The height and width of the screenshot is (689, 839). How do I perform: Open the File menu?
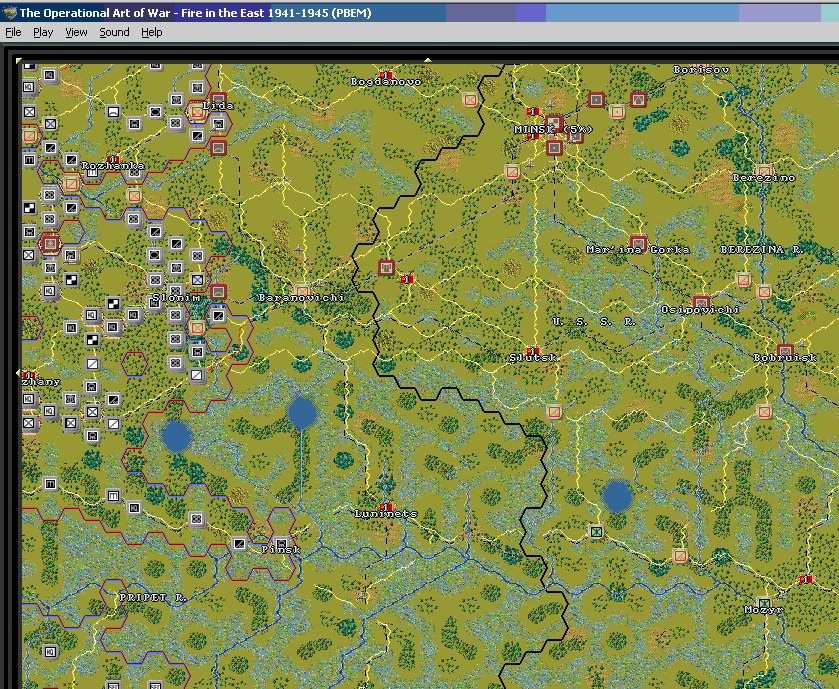point(13,33)
